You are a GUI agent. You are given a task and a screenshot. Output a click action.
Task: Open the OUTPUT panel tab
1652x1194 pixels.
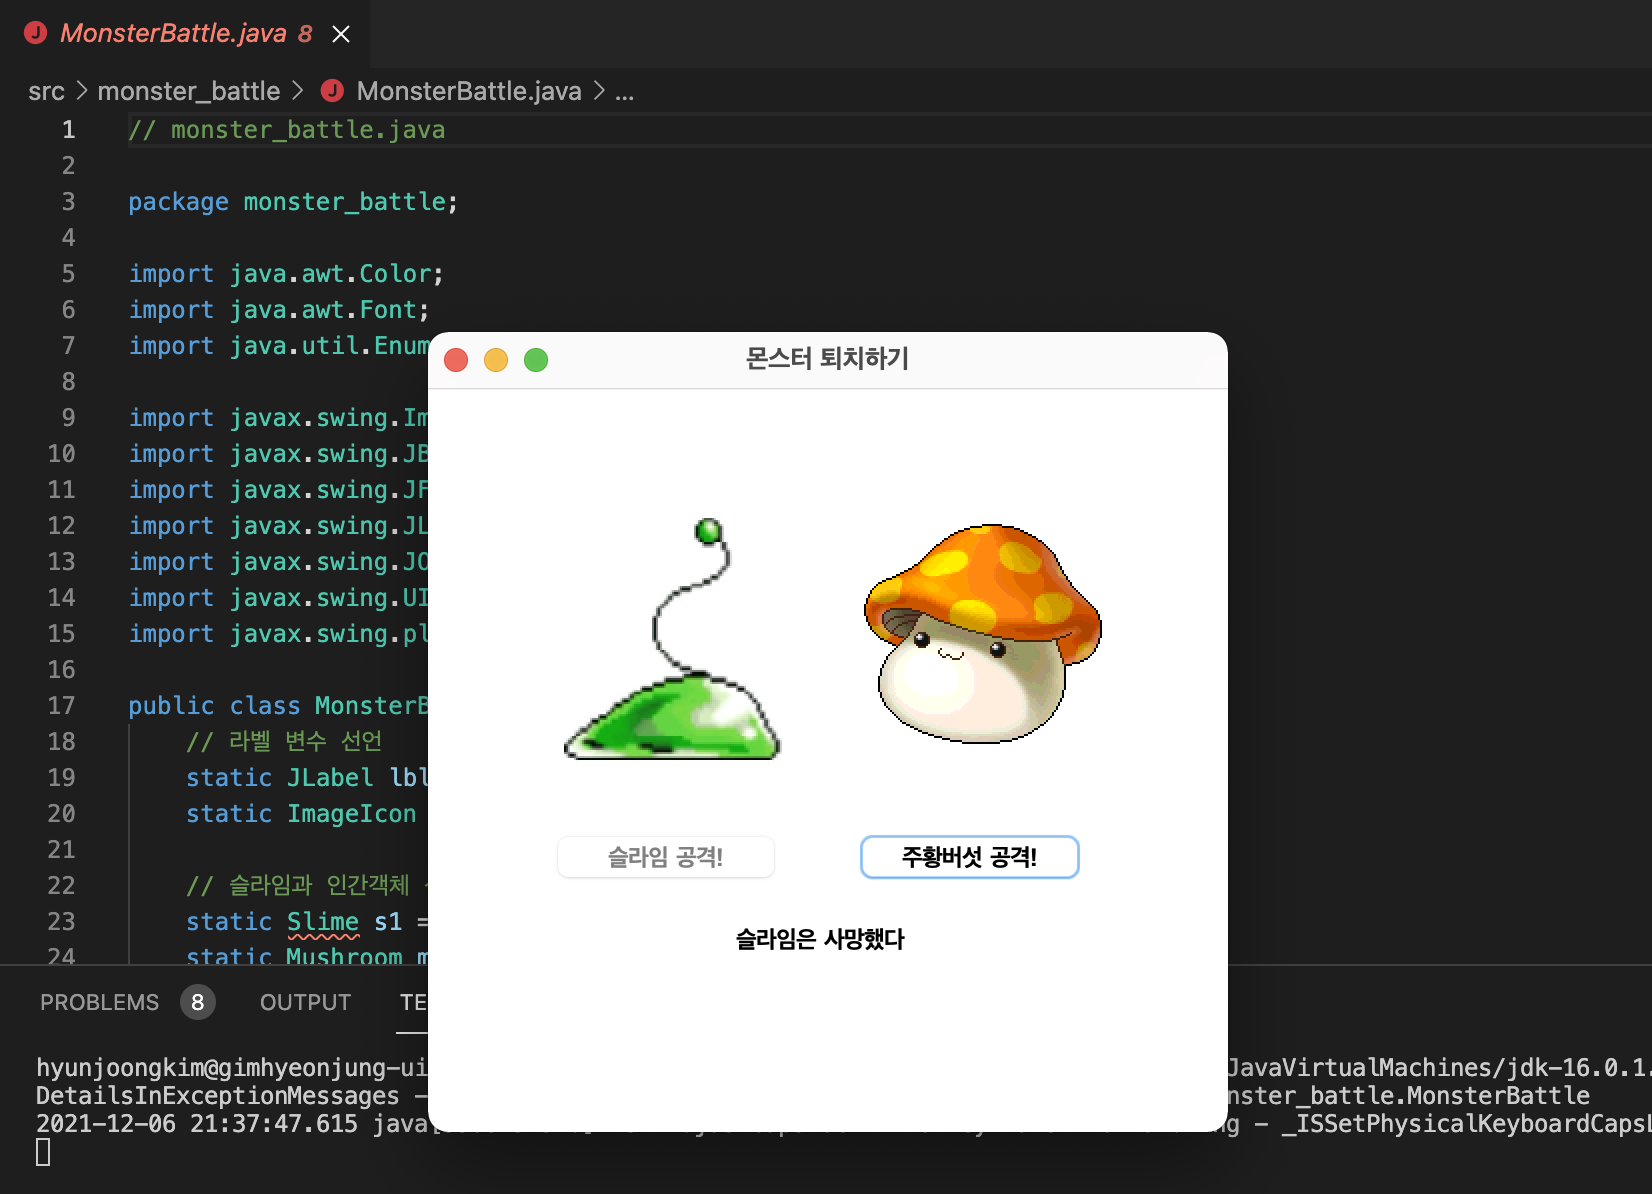click(305, 1002)
